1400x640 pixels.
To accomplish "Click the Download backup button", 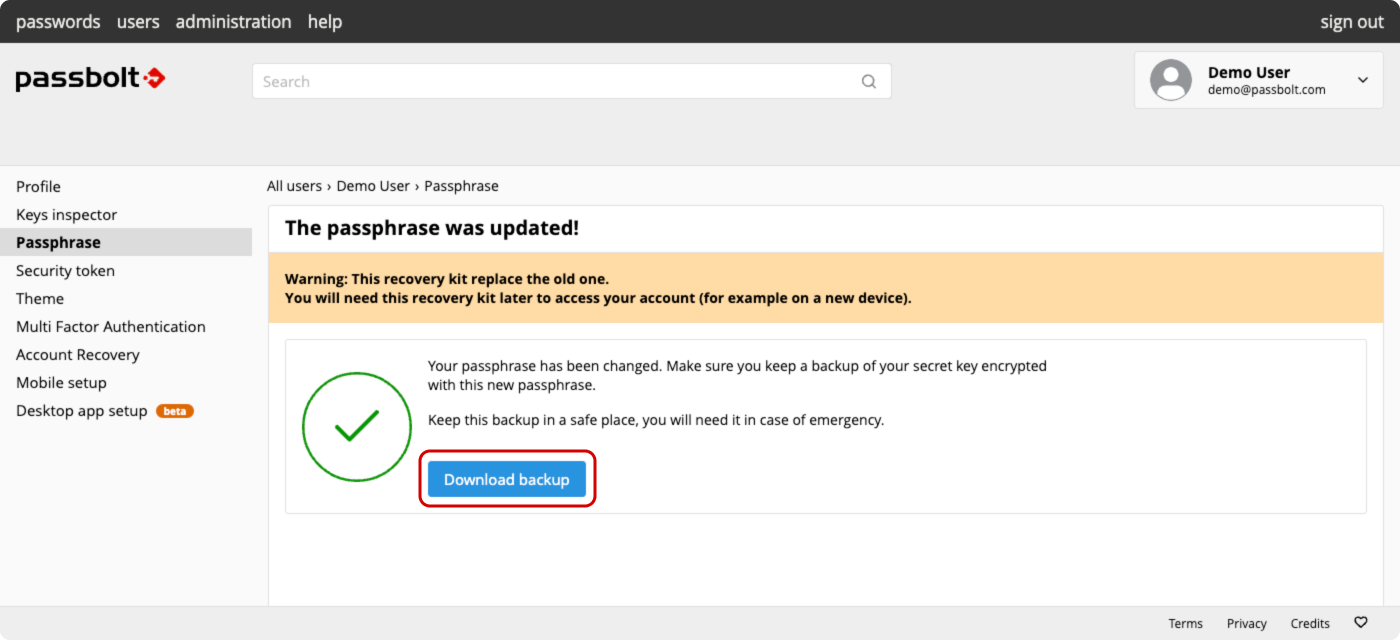I will (507, 480).
